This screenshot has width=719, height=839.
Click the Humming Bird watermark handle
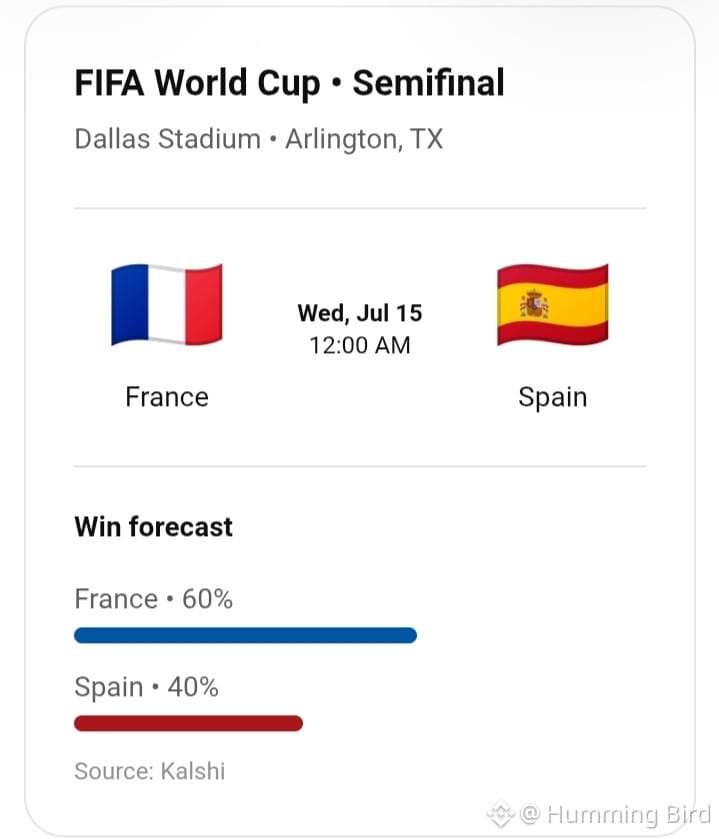[629, 815]
